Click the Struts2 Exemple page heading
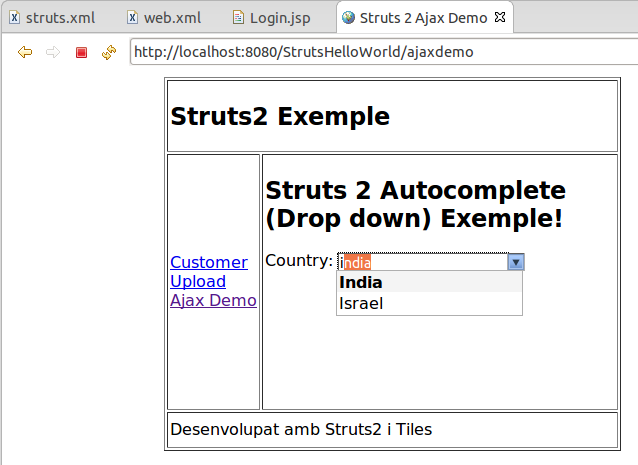The height and width of the screenshot is (465, 638). coord(280,116)
